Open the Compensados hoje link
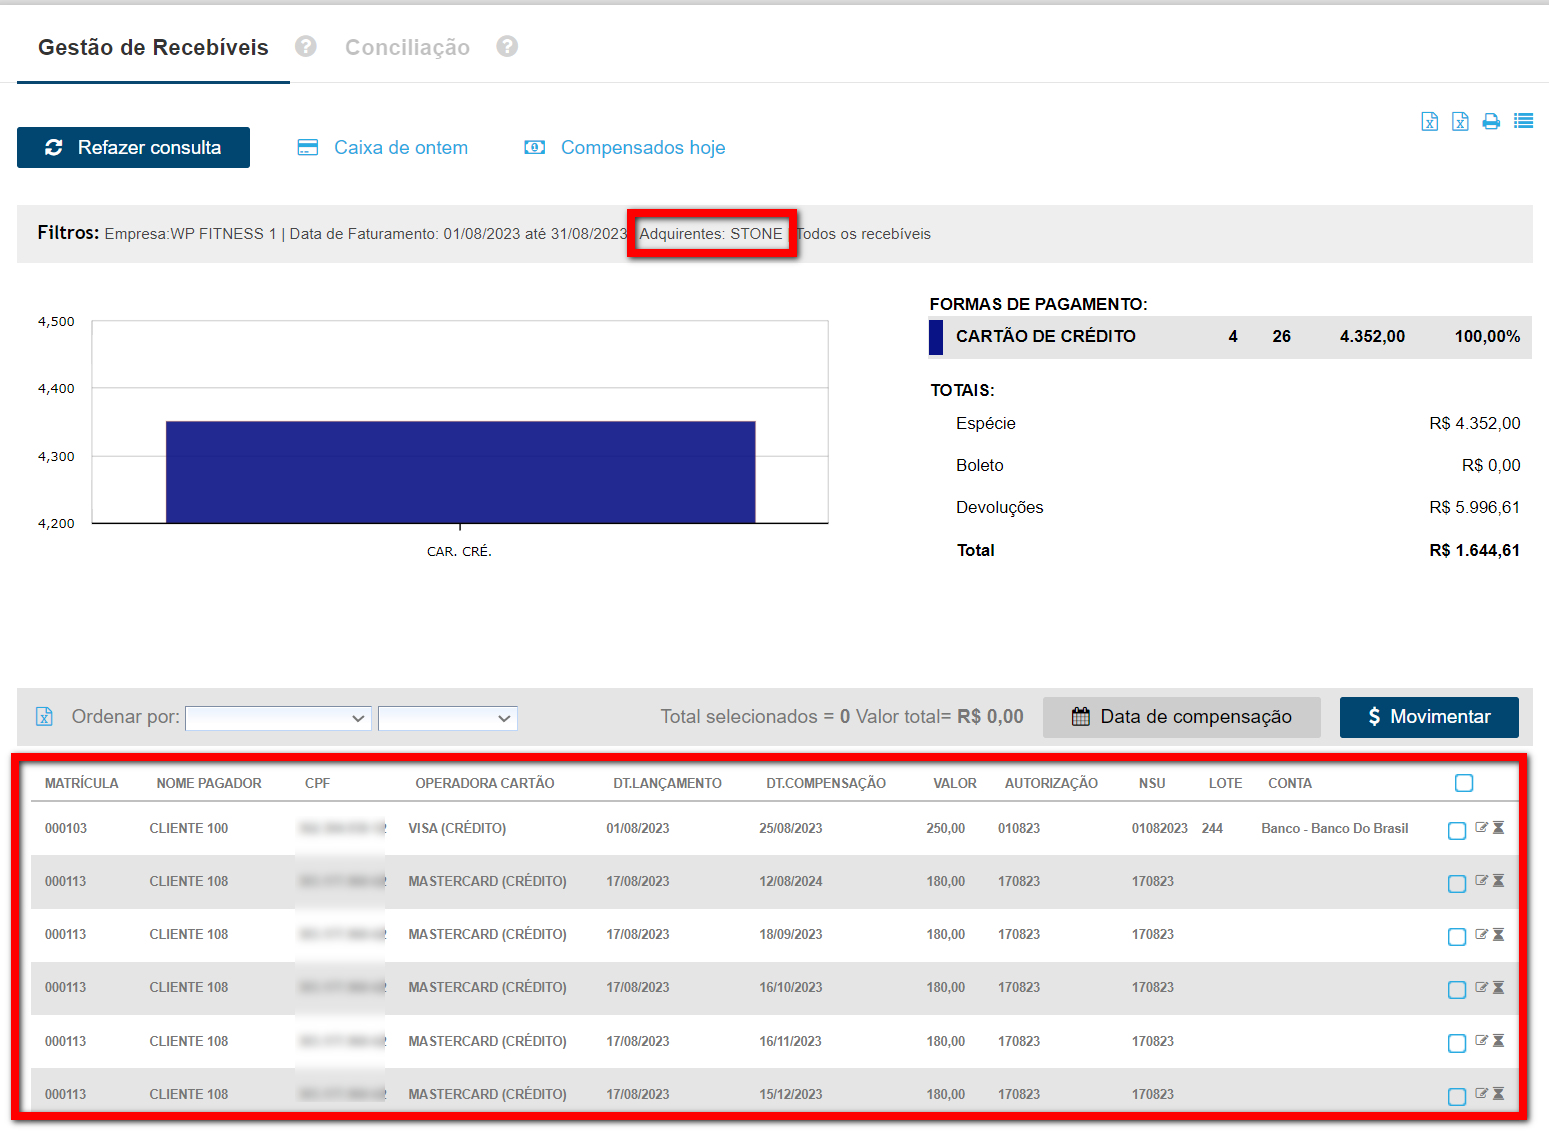The height and width of the screenshot is (1140, 1549). click(642, 148)
